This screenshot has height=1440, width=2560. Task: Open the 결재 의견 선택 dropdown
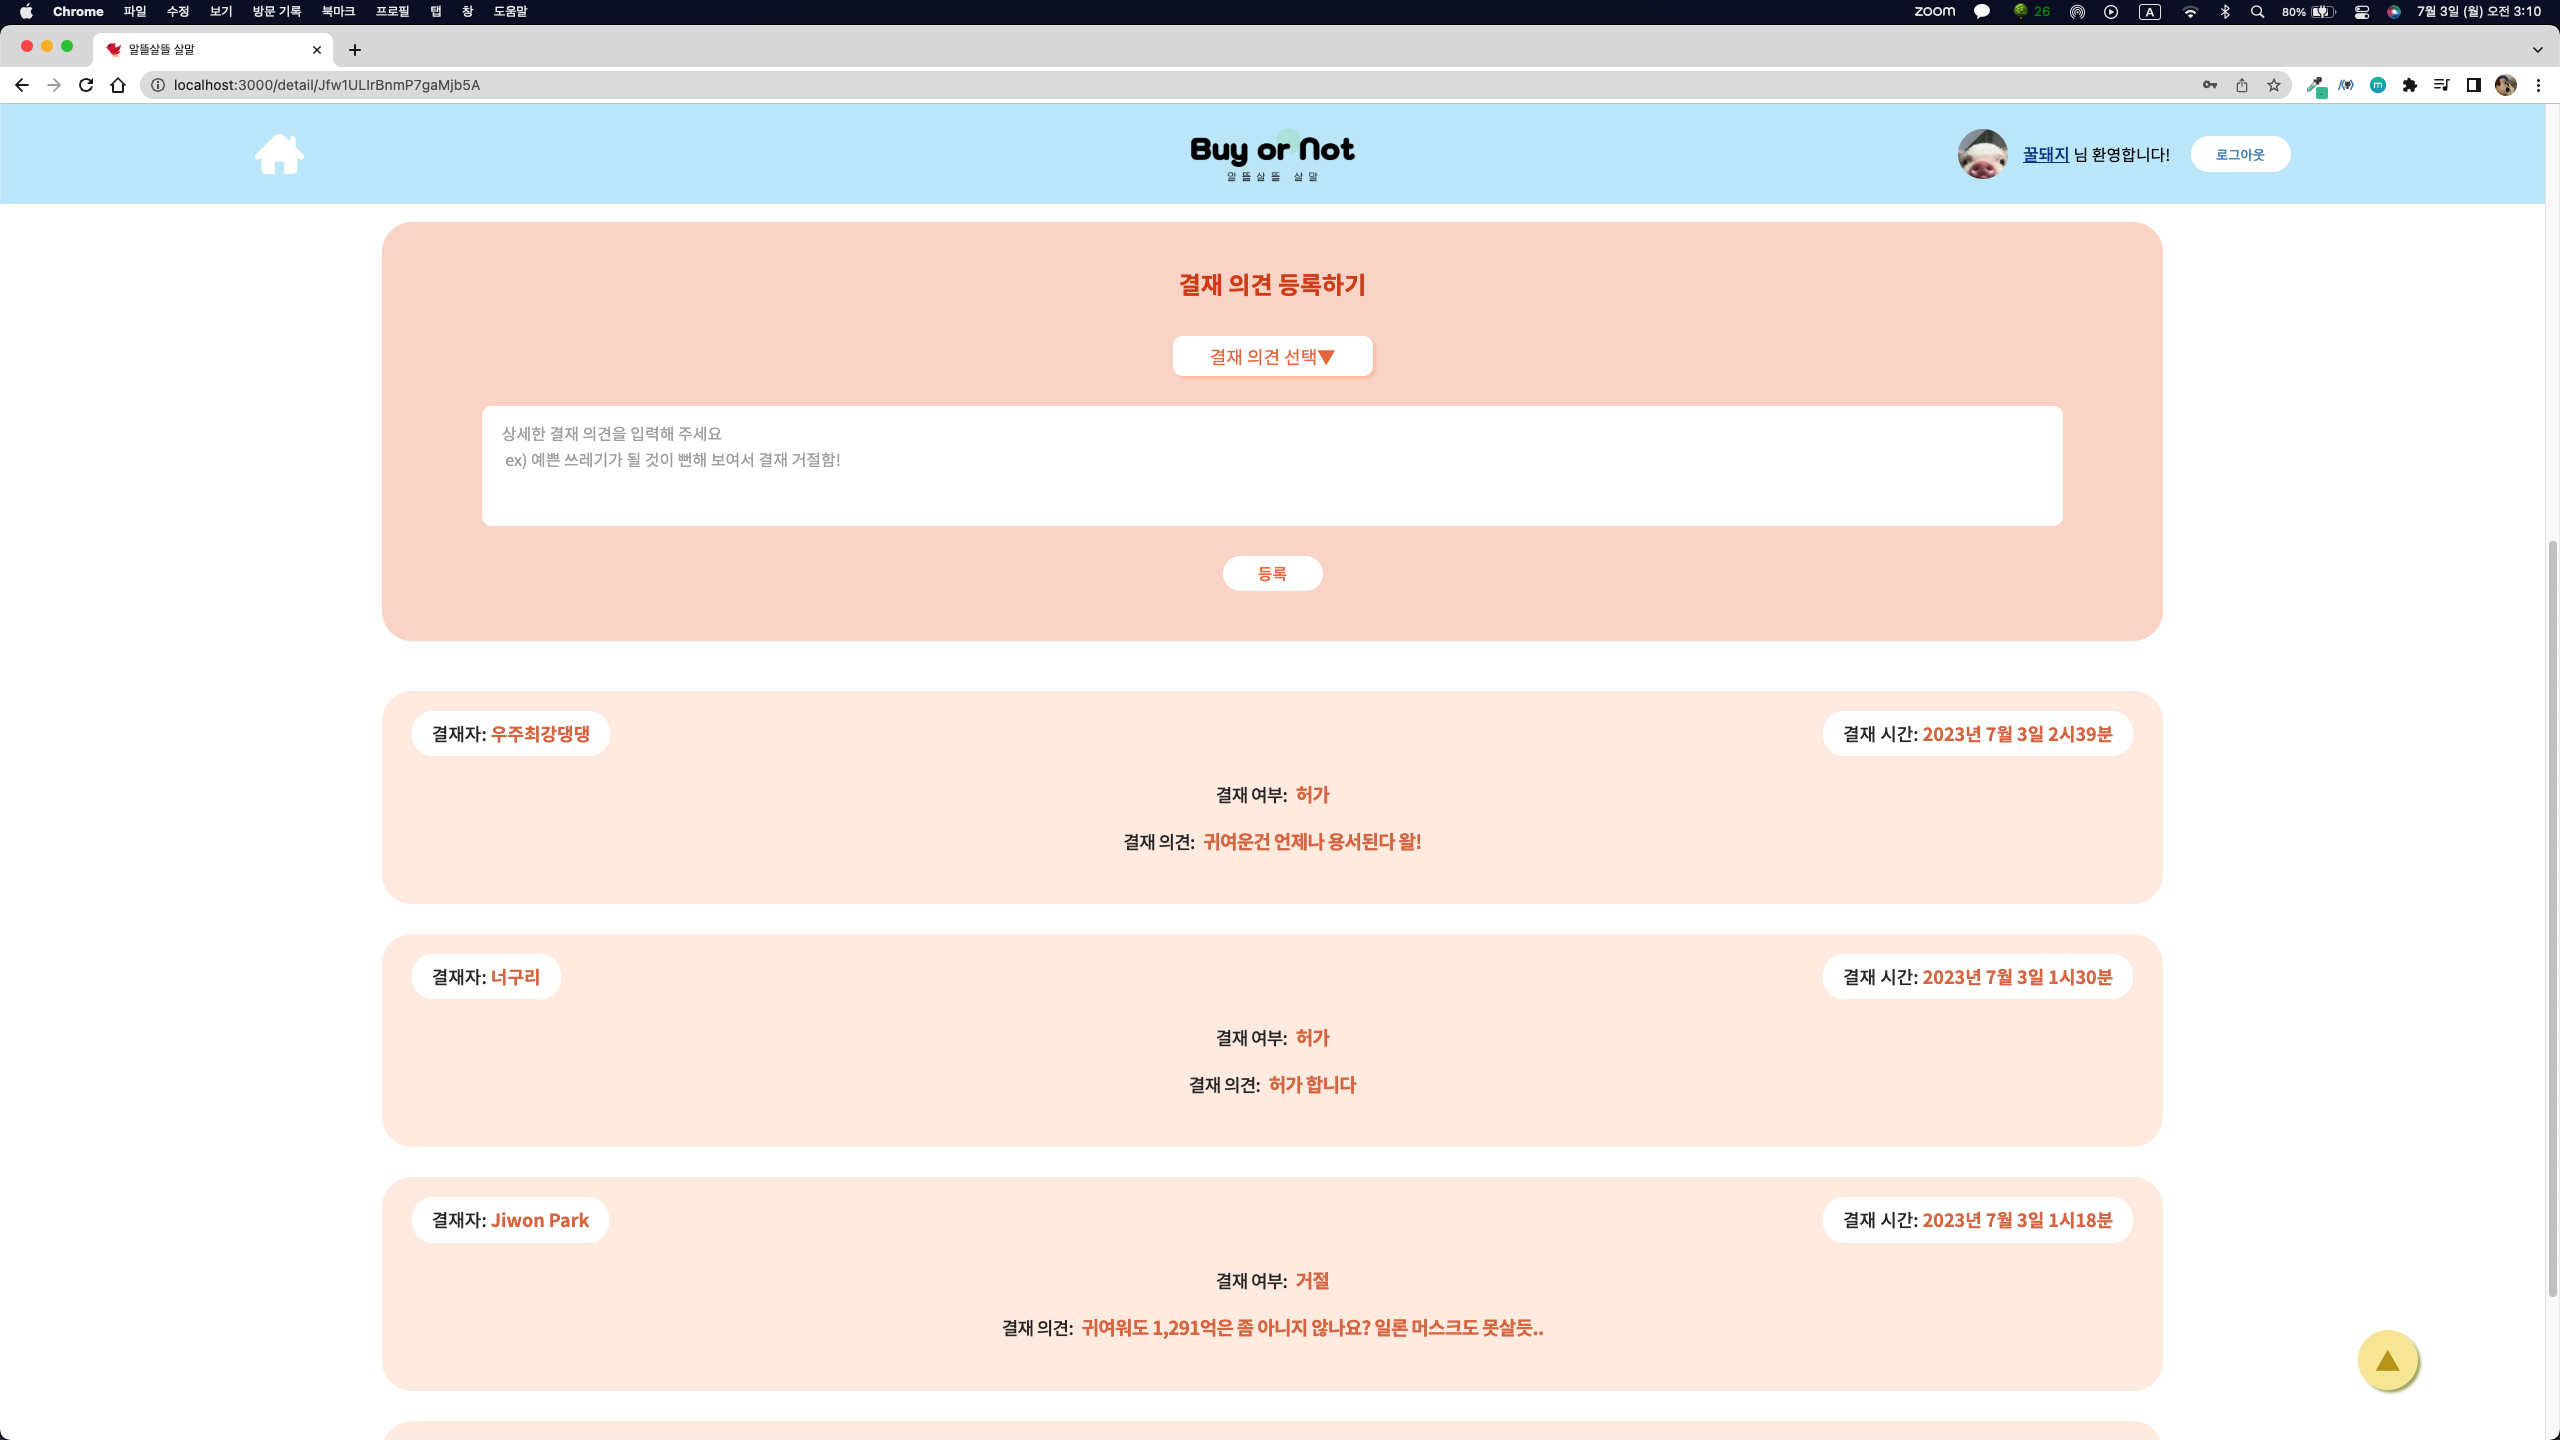[x=1272, y=355]
